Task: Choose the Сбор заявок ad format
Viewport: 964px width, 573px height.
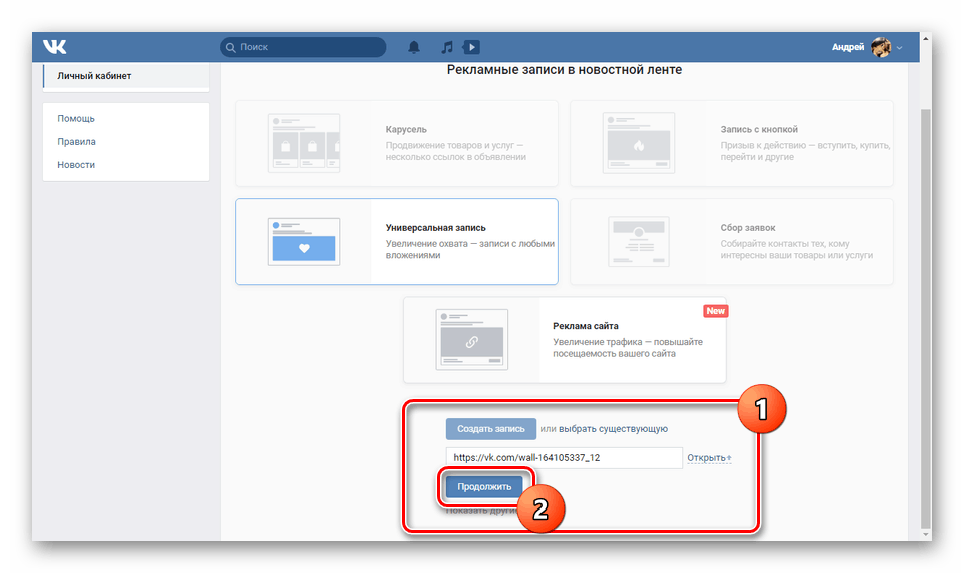Action: tap(732, 242)
